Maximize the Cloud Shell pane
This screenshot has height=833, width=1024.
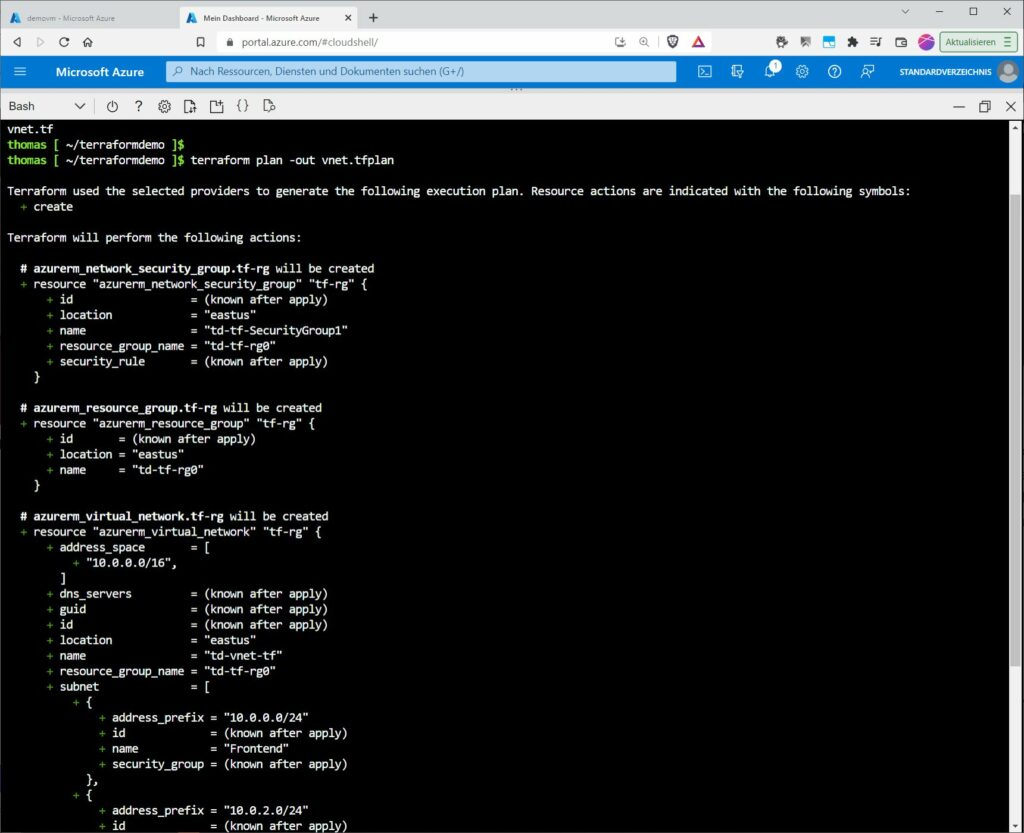[x=985, y=106]
